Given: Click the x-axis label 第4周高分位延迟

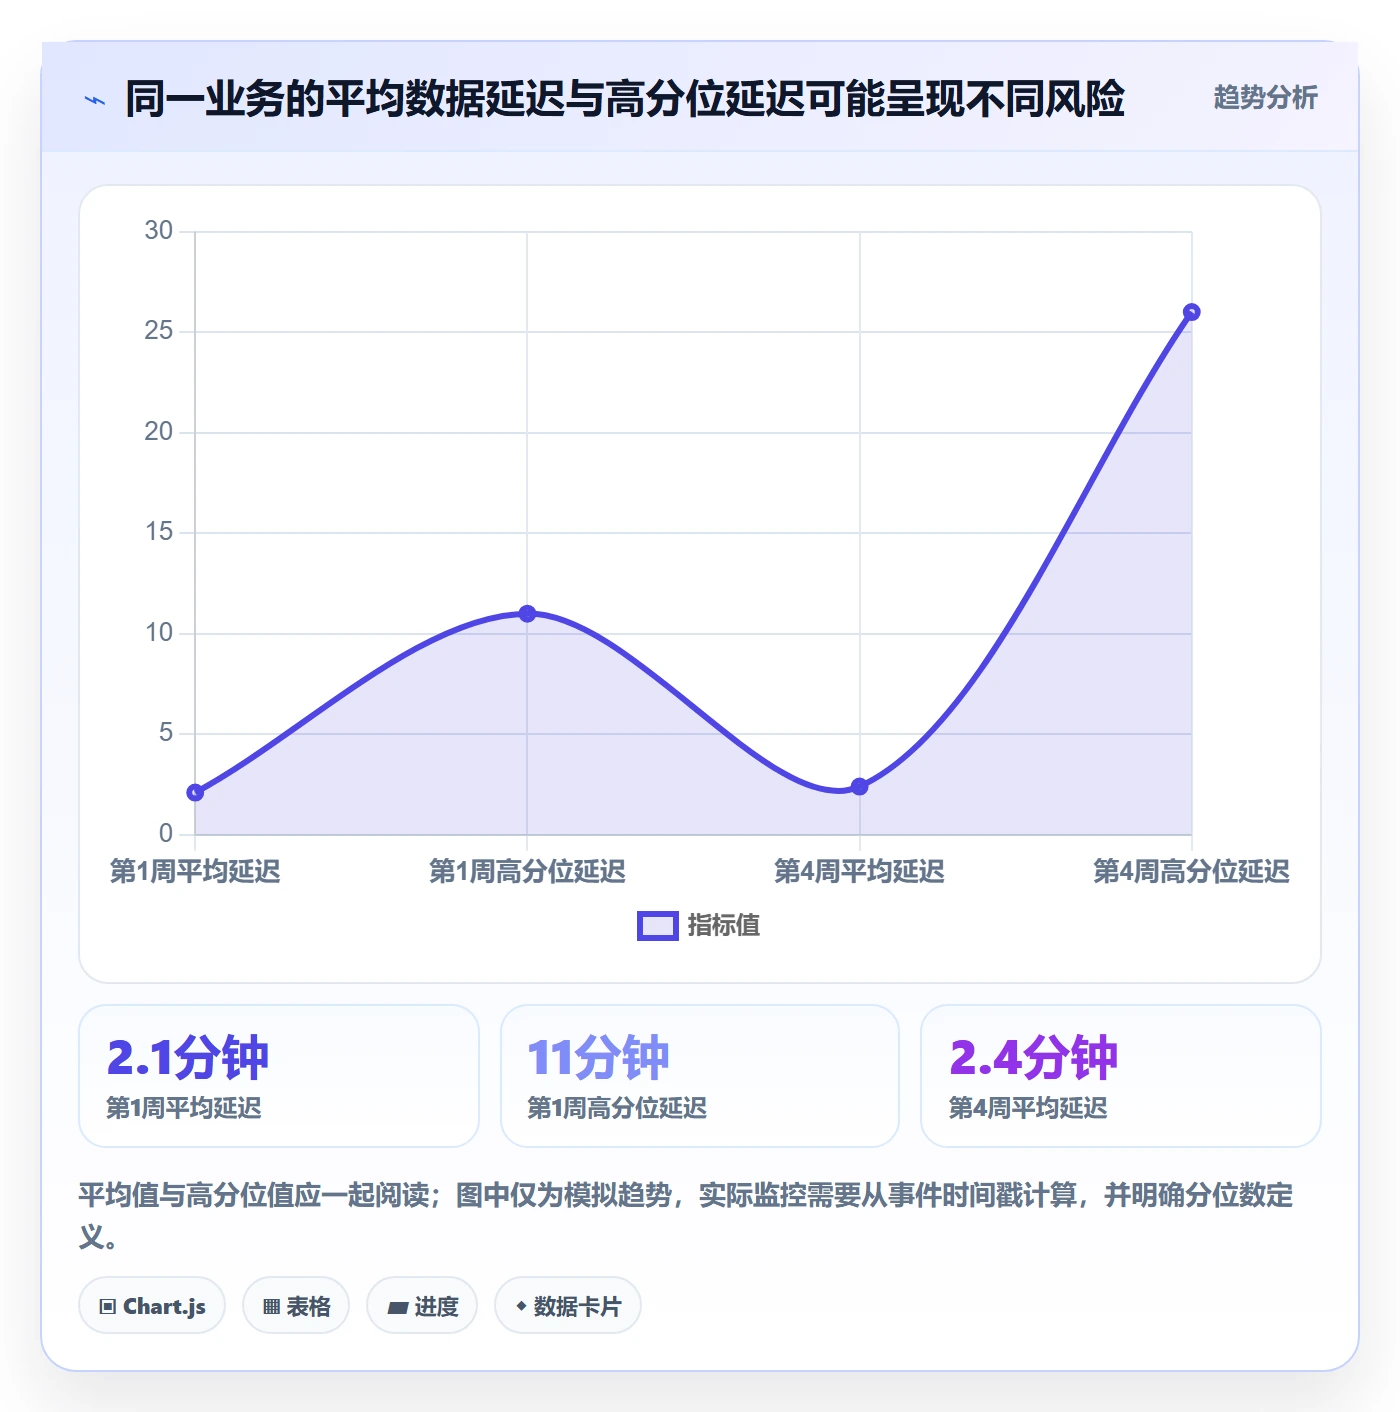Looking at the screenshot, I should coord(1191,872).
